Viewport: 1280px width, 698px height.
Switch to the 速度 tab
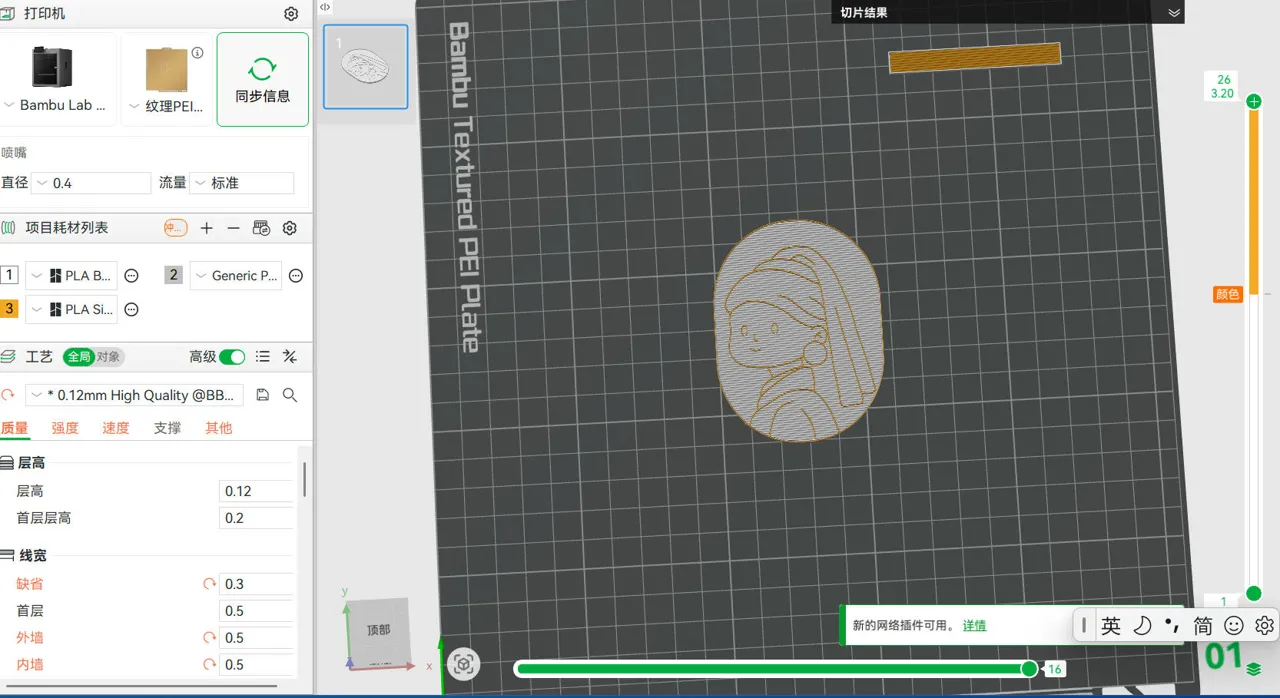pyautogui.click(x=116, y=428)
